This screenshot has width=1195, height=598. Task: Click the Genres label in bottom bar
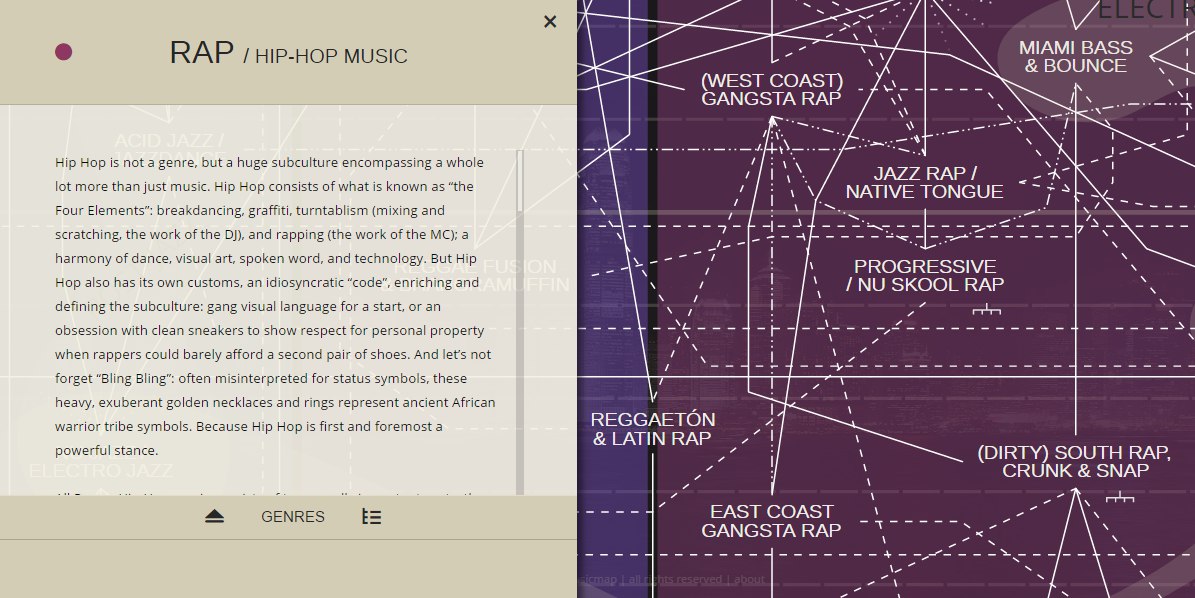[293, 517]
